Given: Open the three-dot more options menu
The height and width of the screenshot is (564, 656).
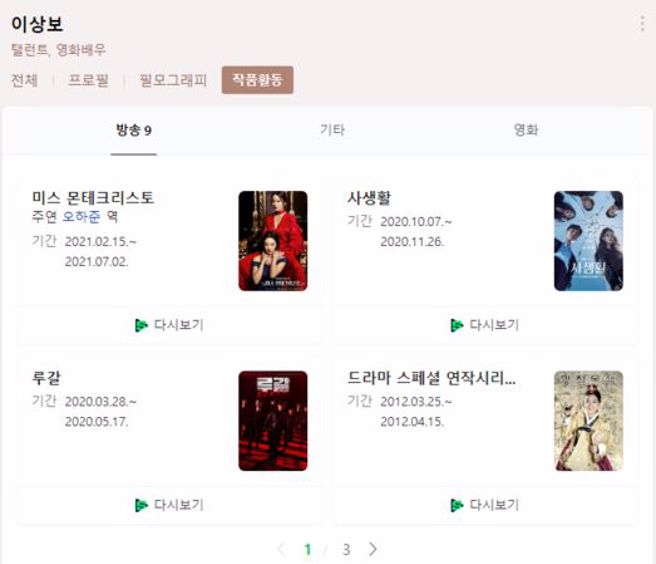Looking at the screenshot, I should (x=642, y=24).
